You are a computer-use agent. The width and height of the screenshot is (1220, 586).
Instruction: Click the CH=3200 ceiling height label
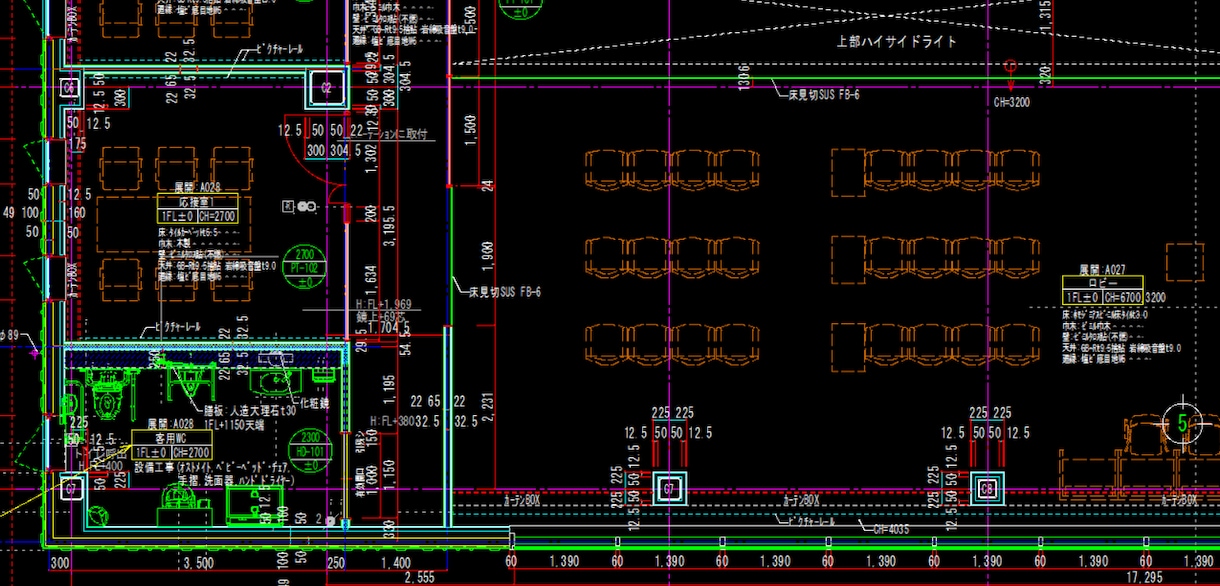point(1011,102)
